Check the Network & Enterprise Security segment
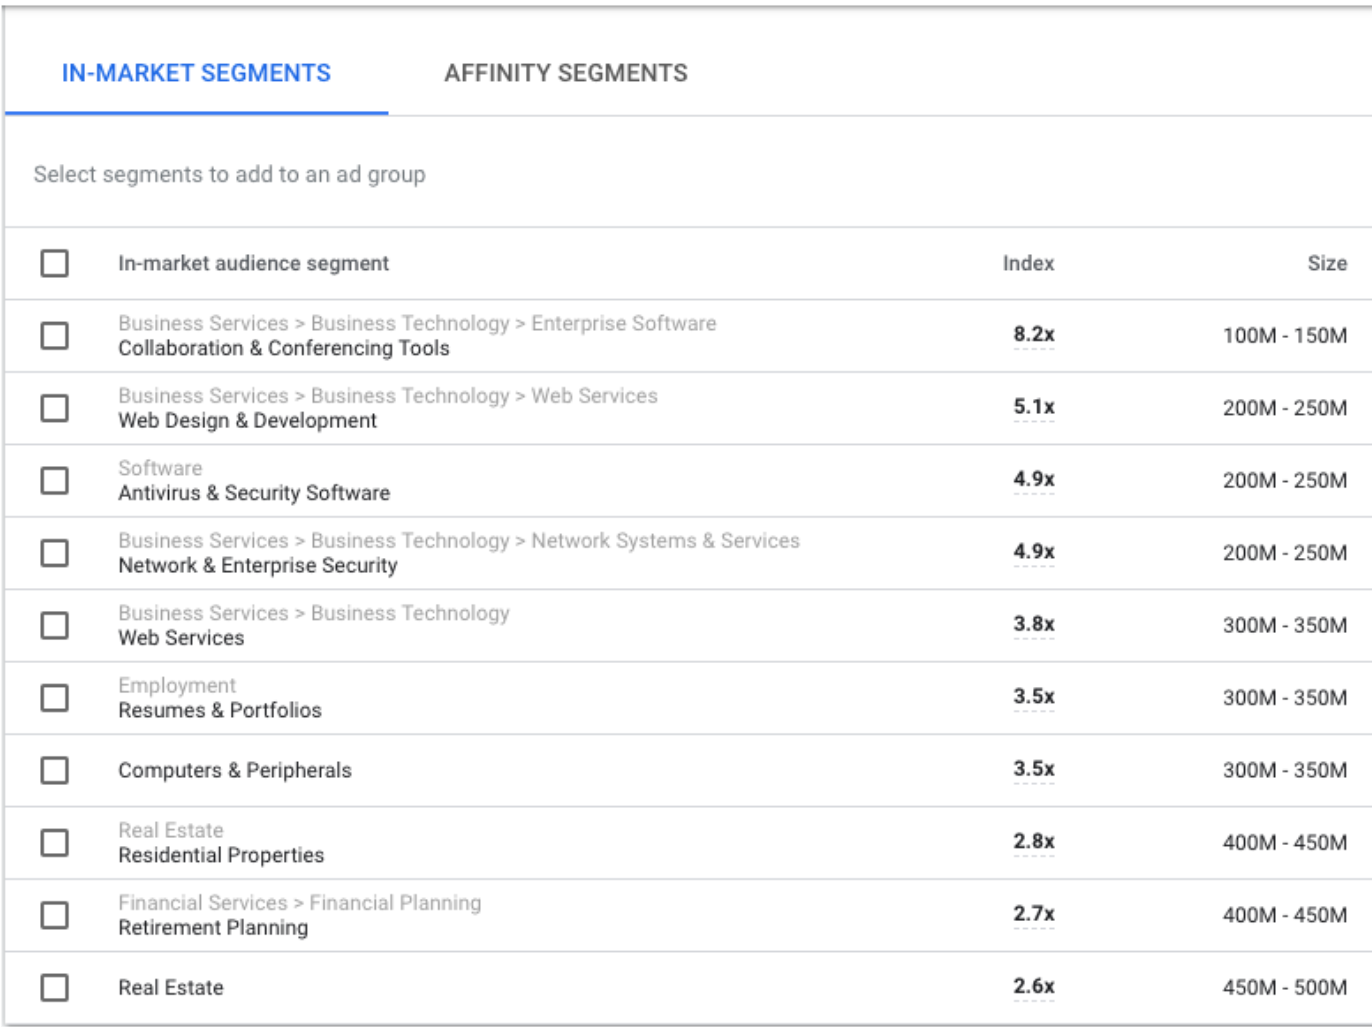Viewport: 1372px width, 1028px height. (55, 553)
